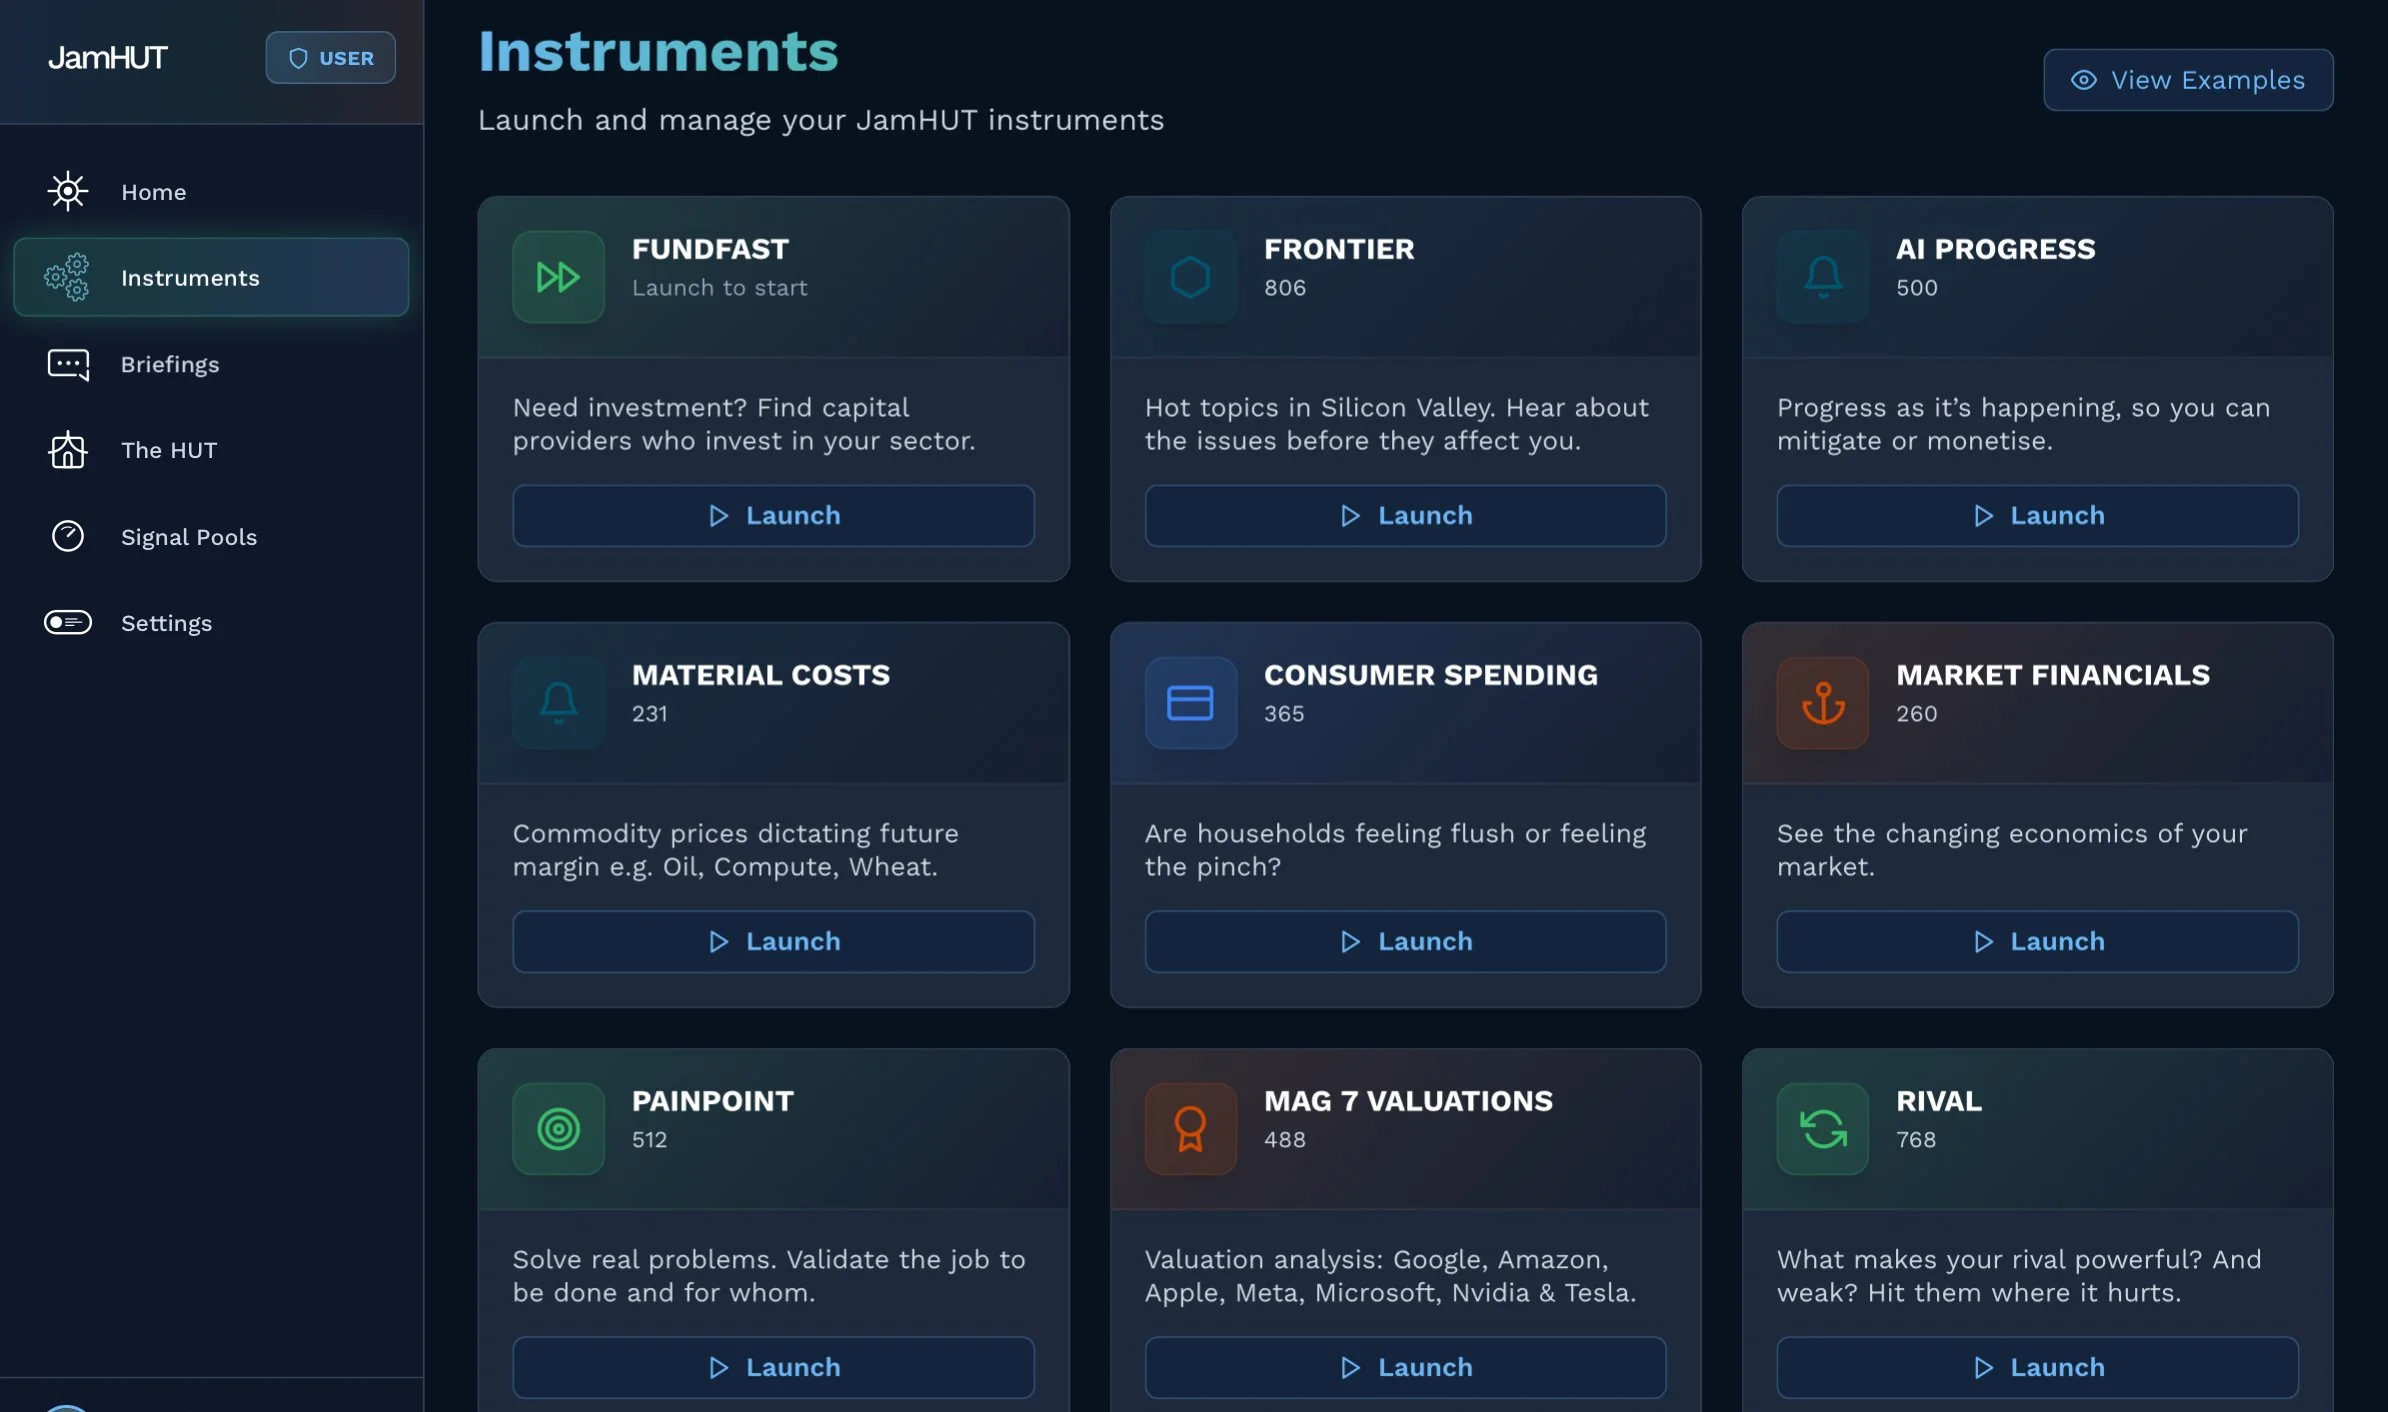Launch the FundFast instrument
The width and height of the screenshot is (2388, 1412).
(x=773, y=516)
